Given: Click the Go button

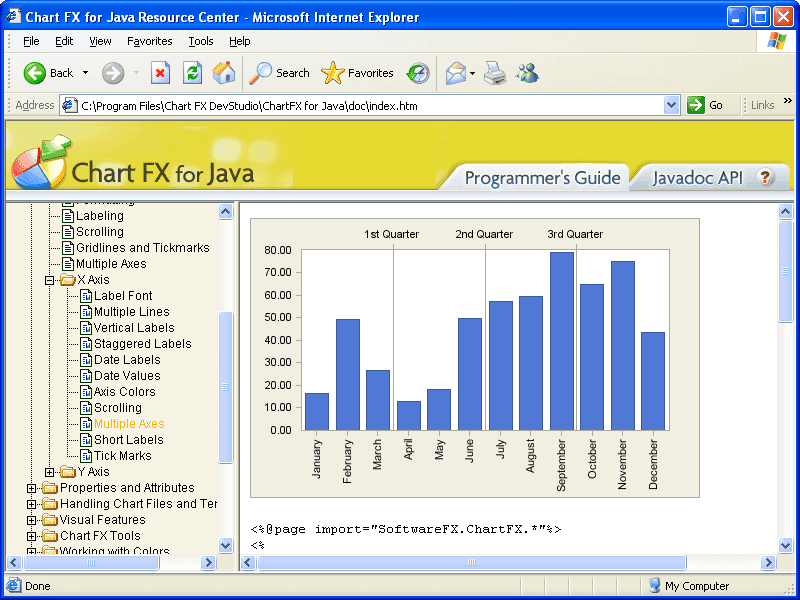Looking at the screenshot, I should [706, 105].
